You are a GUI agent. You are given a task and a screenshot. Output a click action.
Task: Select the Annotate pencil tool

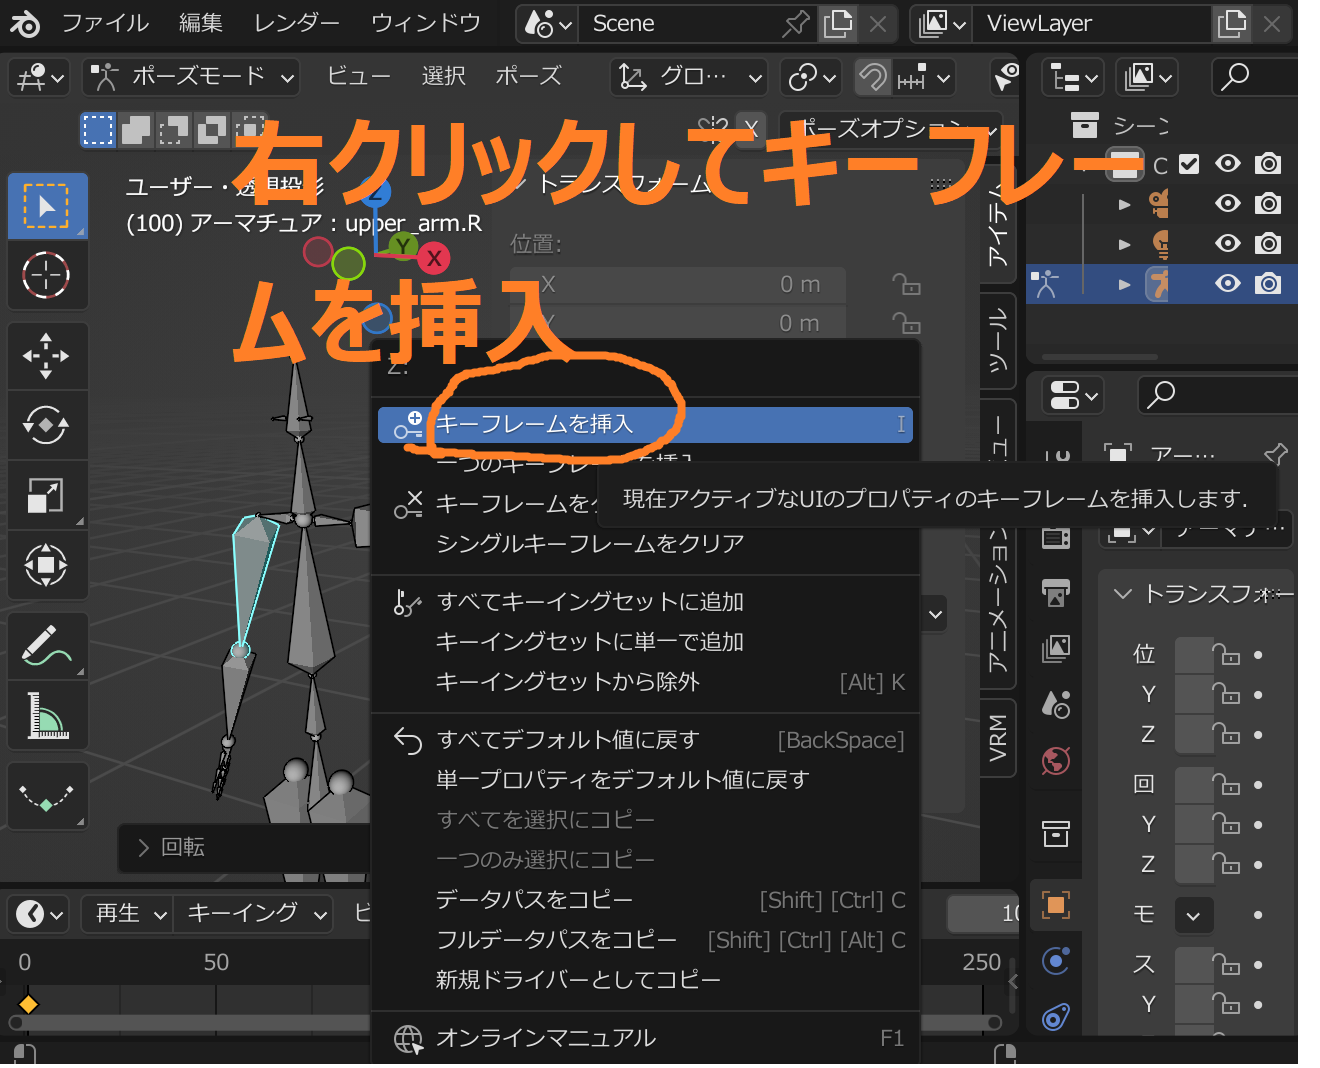[46, 645]
